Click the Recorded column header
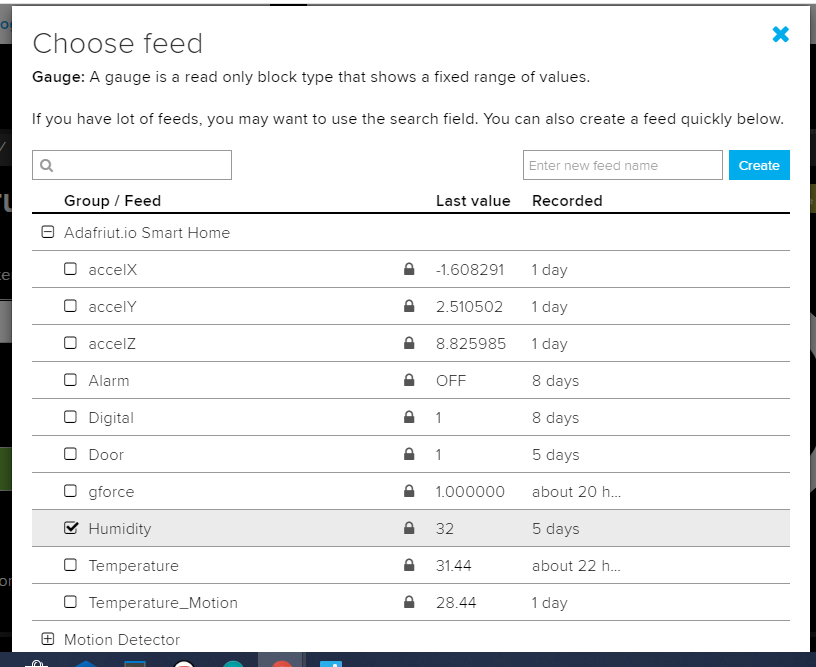The width and height of the screenshot is (816, 667). [x=566, y=201]
